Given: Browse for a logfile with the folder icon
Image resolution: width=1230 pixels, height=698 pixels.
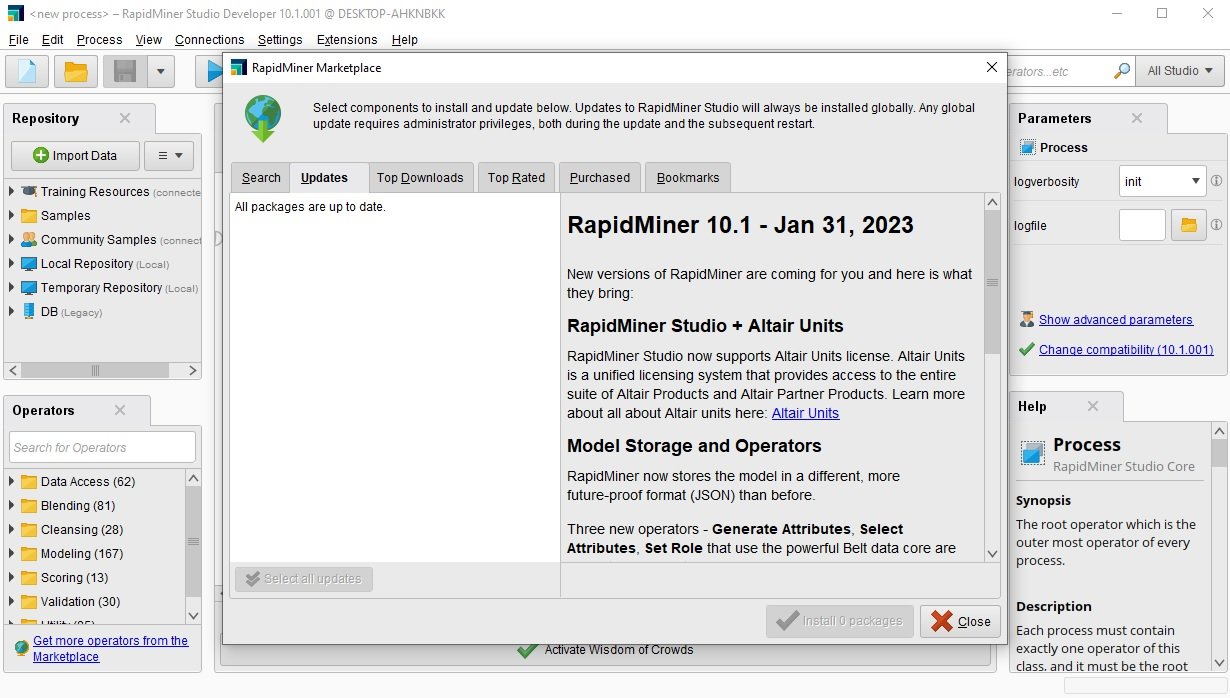Looking at the screenshot, I should coord(1188,225).
